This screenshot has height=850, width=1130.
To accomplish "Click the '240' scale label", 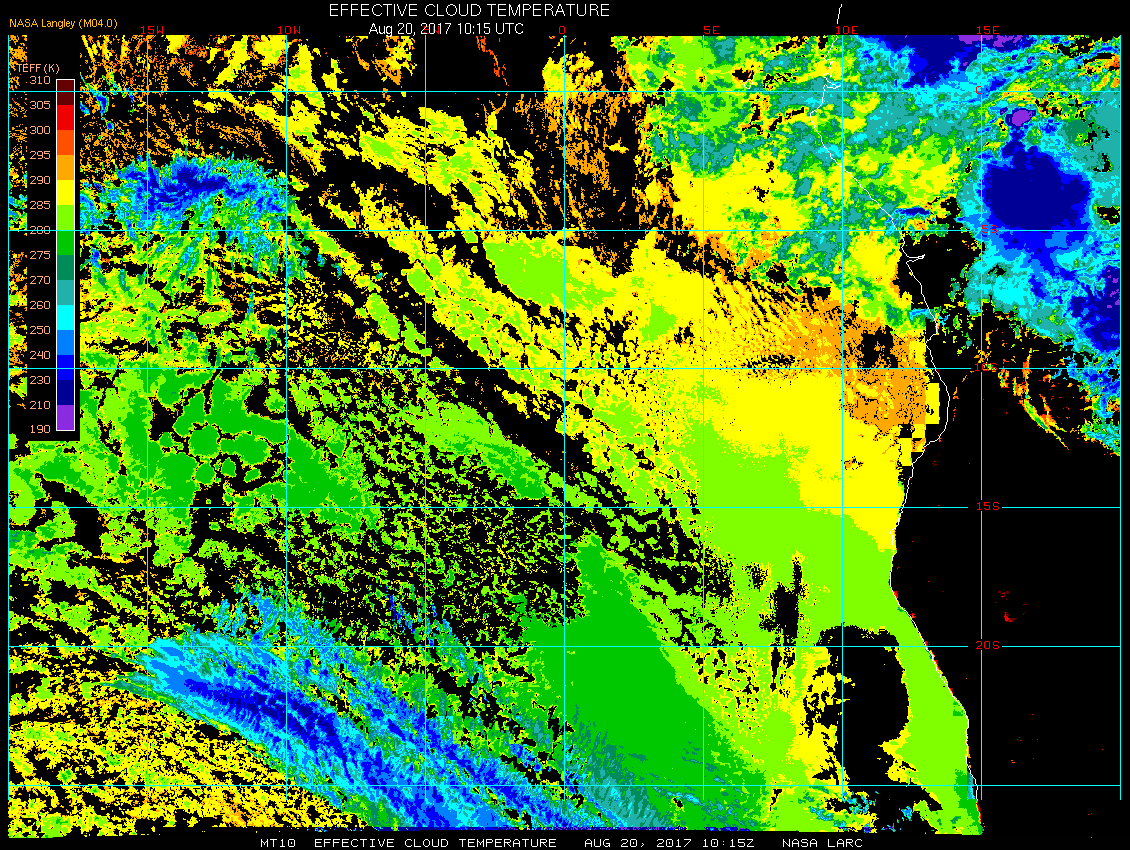I will click(40, 355).
